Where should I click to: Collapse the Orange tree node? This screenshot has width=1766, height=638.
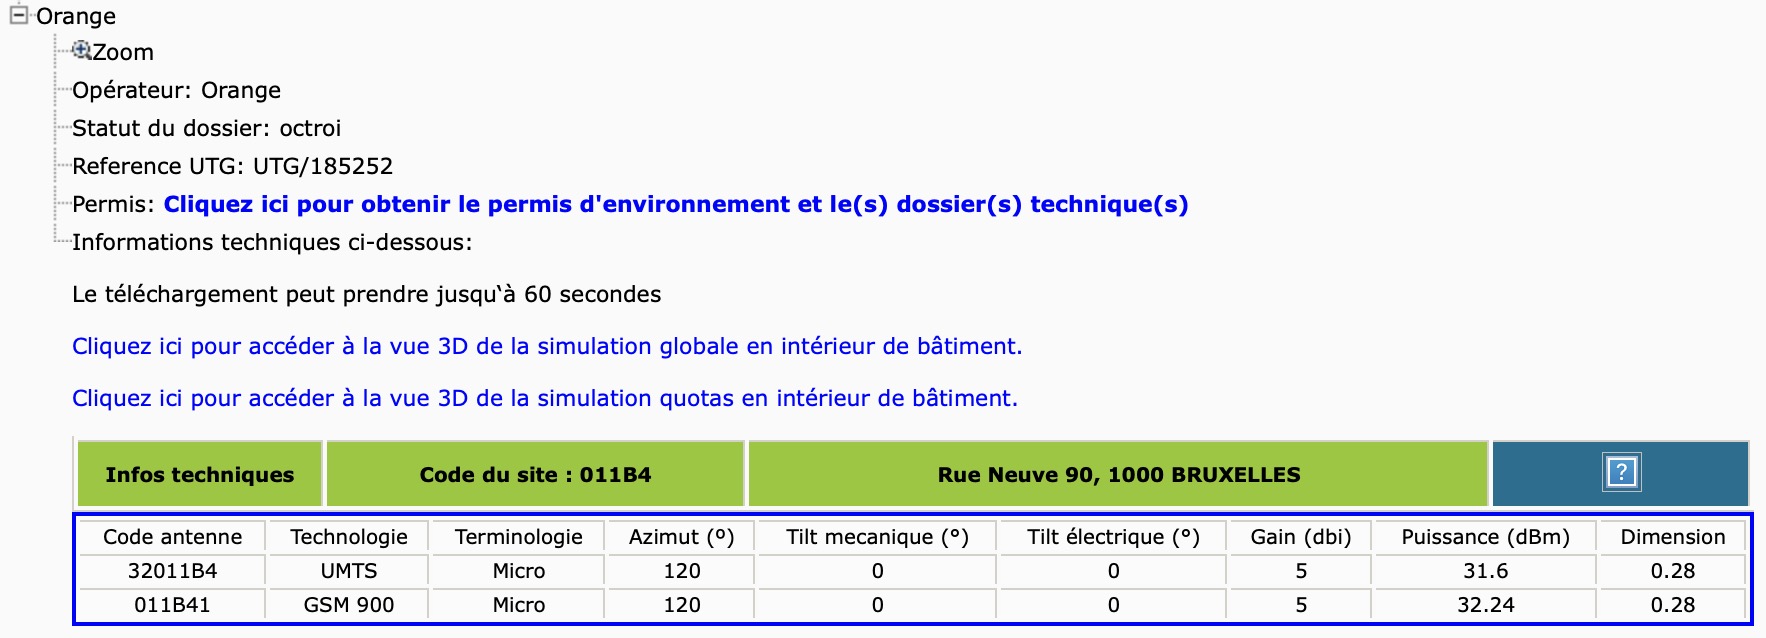click(18, 15)
